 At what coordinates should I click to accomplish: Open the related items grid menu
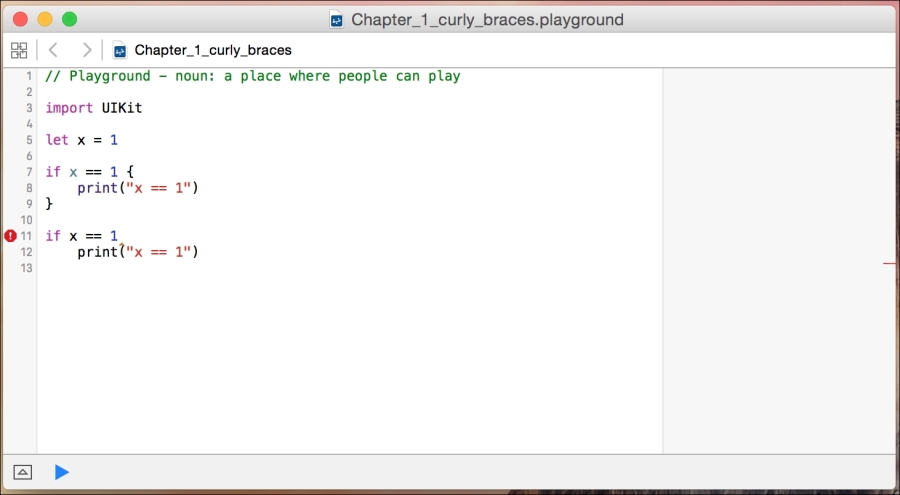(19, 50)
